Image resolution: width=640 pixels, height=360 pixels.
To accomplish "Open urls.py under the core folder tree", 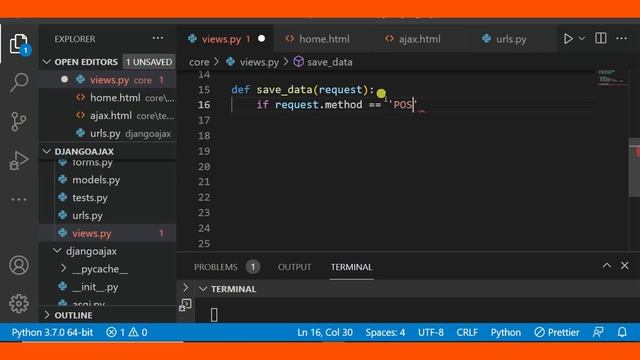I will tap(108, 216).
